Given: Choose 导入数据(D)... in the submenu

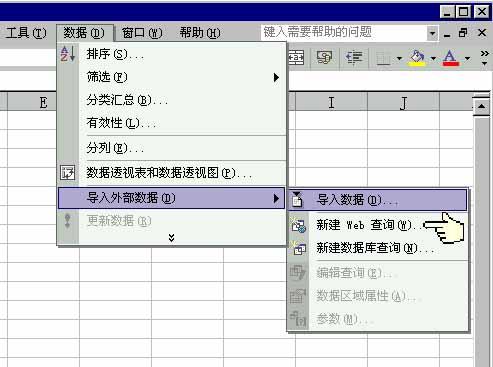Looking at the screenshot, I should 378,200.
